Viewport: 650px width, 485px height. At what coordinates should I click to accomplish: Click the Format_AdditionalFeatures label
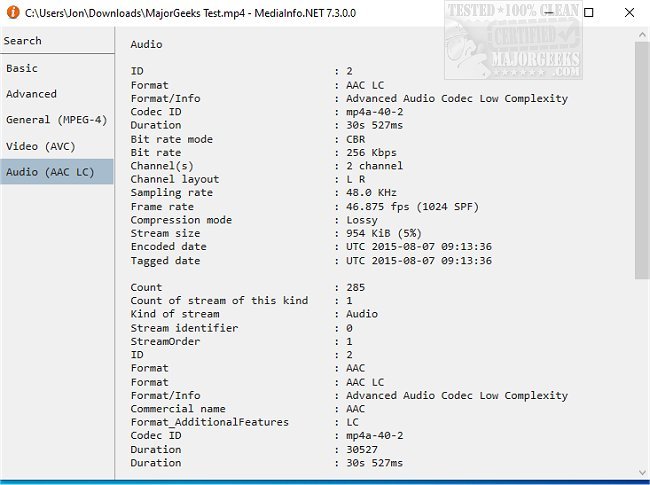point(209,422)
